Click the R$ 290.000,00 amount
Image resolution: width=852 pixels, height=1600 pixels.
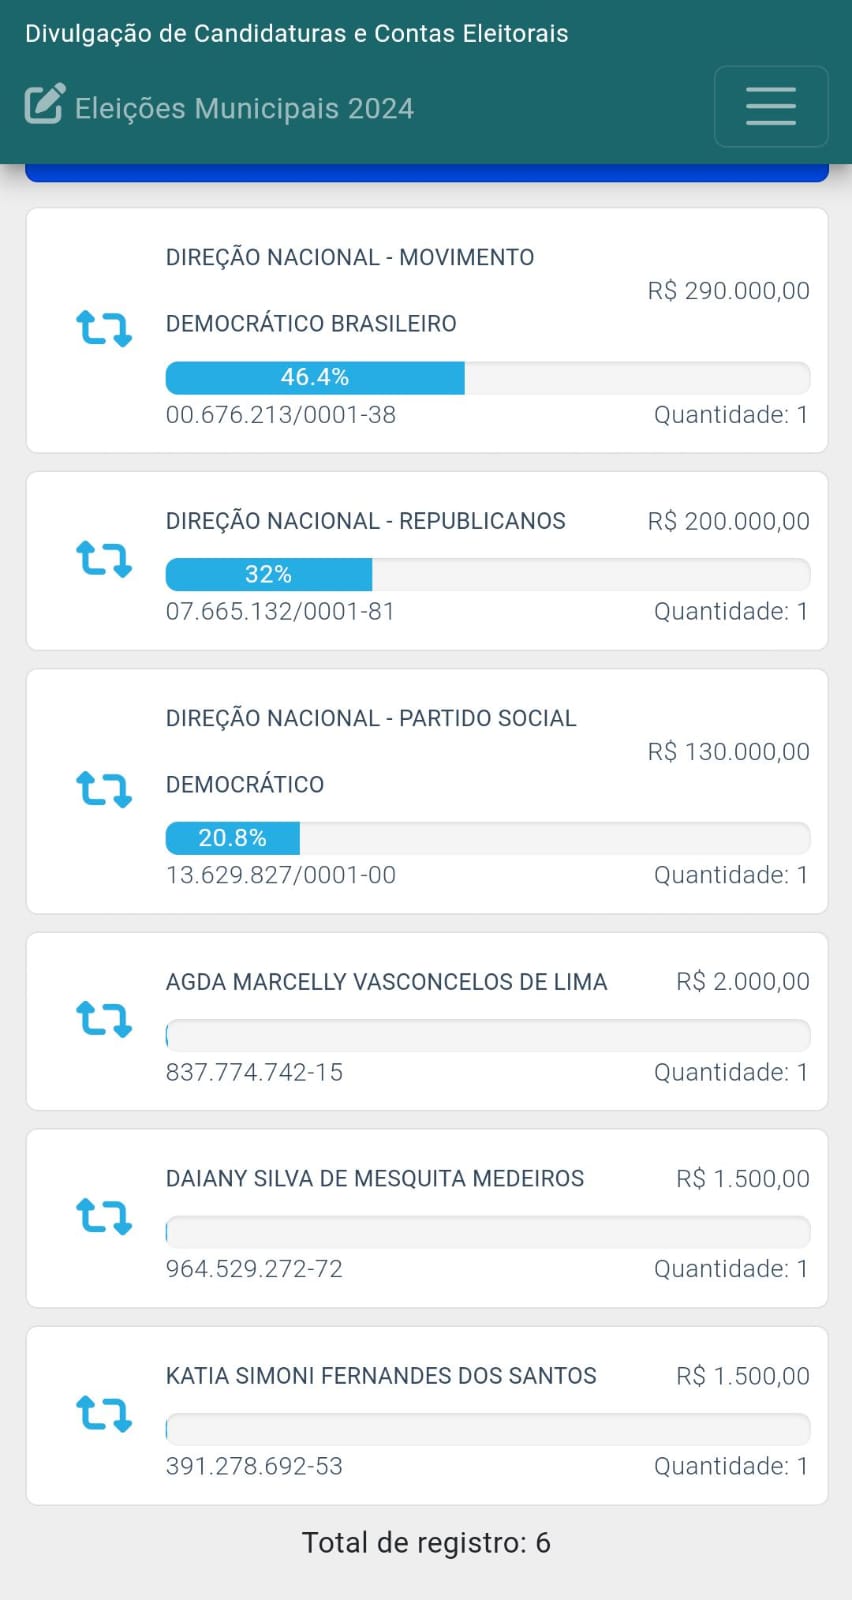point(728,291)
